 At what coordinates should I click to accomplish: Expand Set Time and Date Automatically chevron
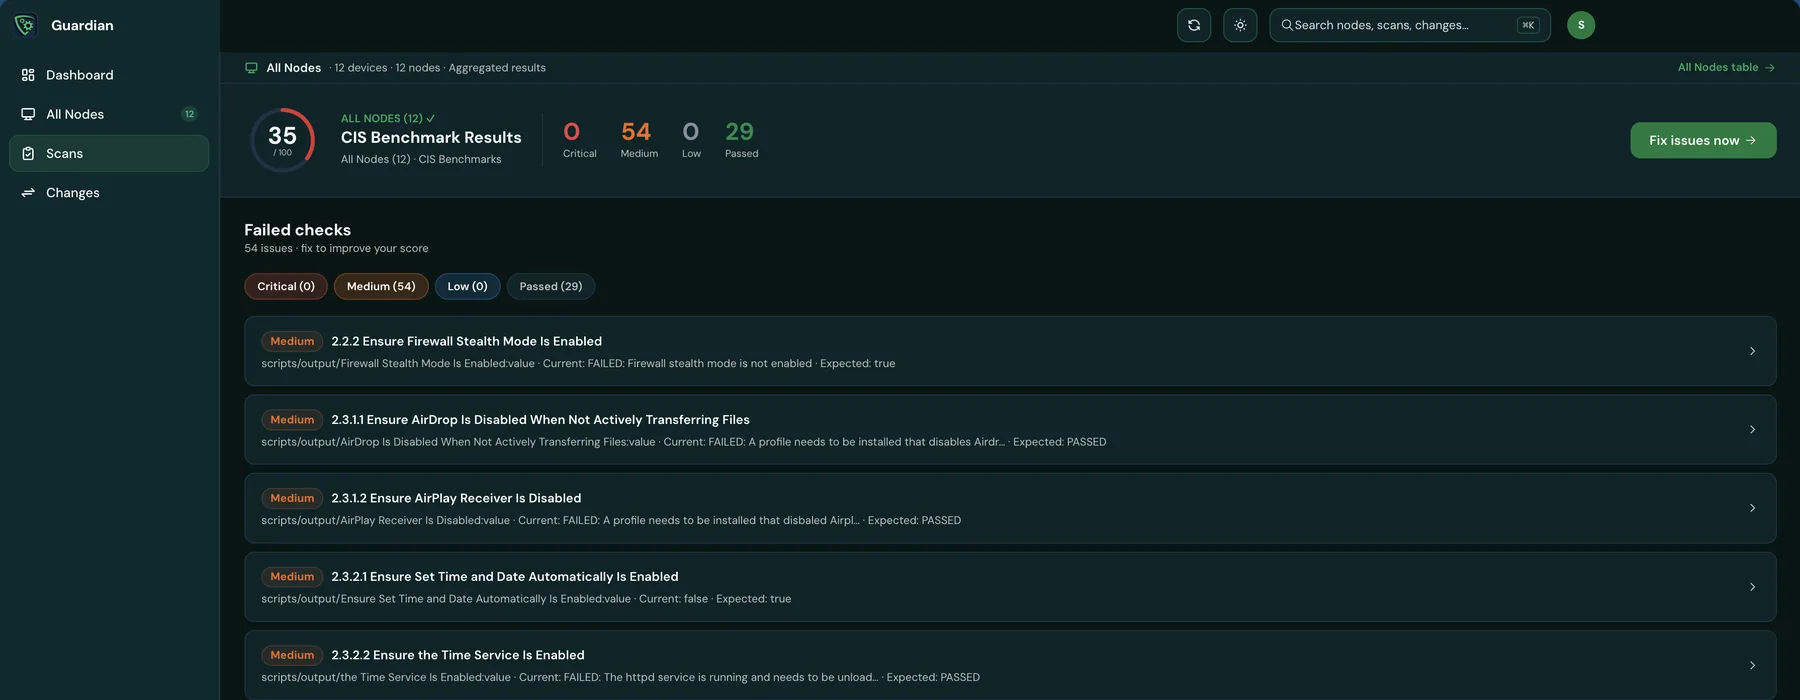1752,587
